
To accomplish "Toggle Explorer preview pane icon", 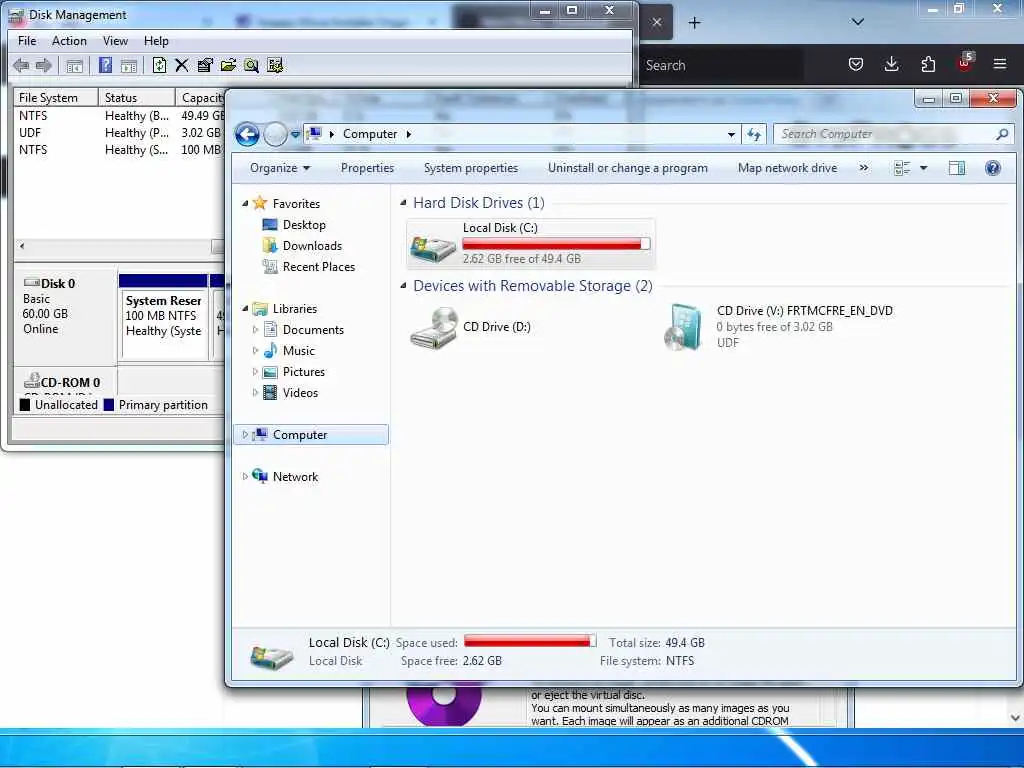I will [x=957, y=168].
